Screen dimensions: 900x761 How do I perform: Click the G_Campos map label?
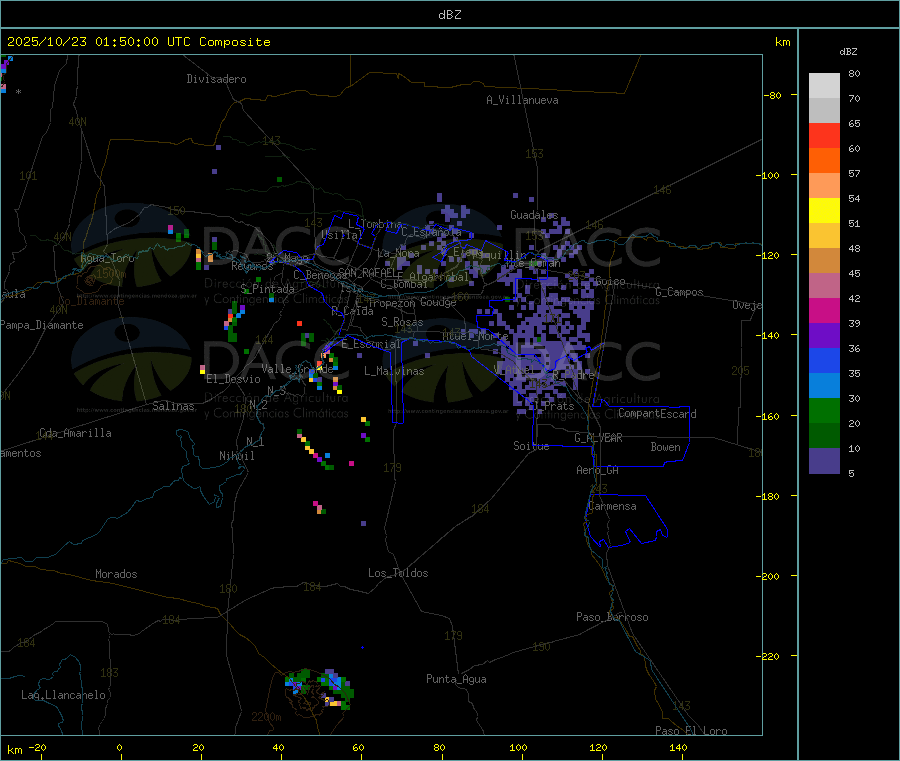point(680,292)
